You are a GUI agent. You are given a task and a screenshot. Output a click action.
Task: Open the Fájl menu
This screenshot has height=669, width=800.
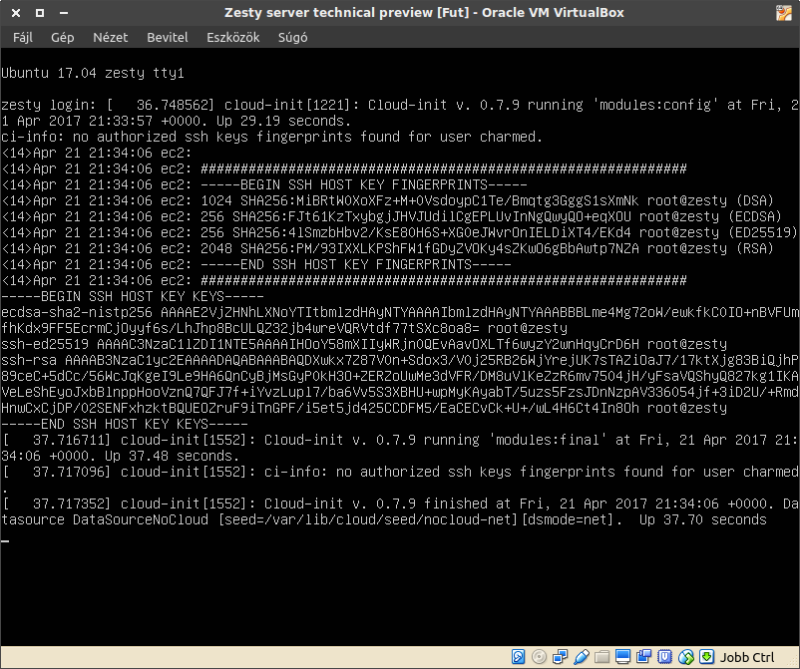[x=22, y=37]
